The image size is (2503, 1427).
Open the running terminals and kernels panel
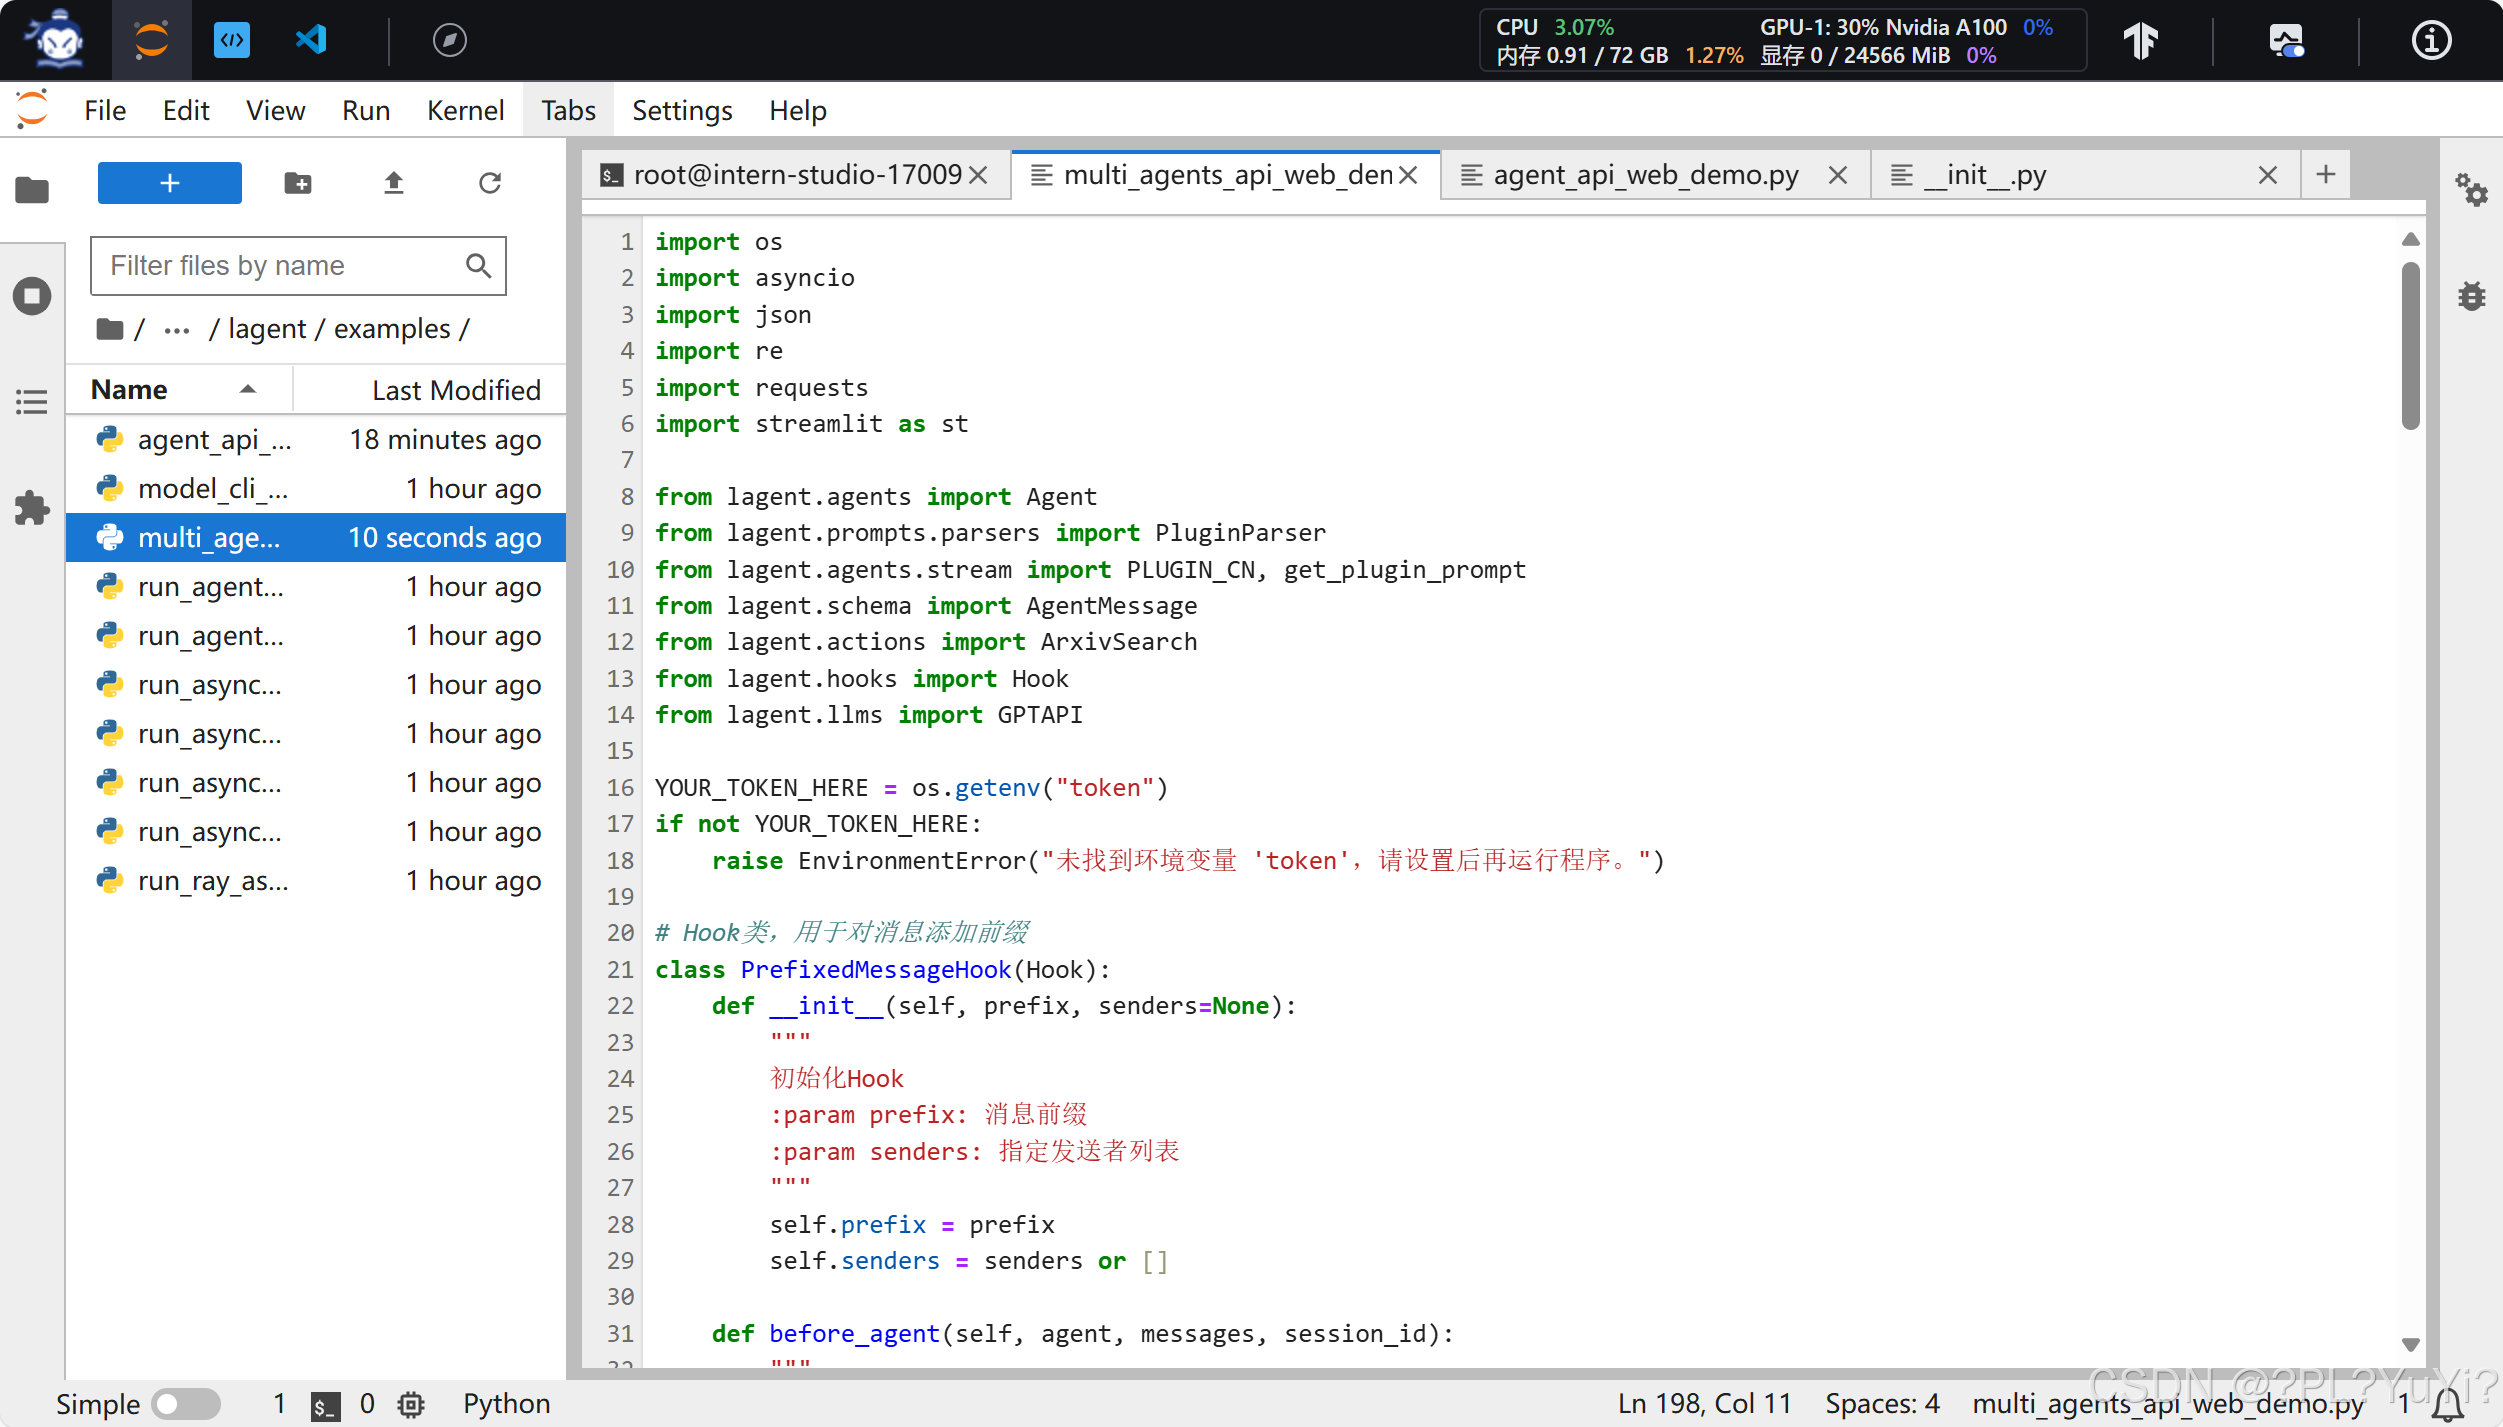click(x=33, y=296)
